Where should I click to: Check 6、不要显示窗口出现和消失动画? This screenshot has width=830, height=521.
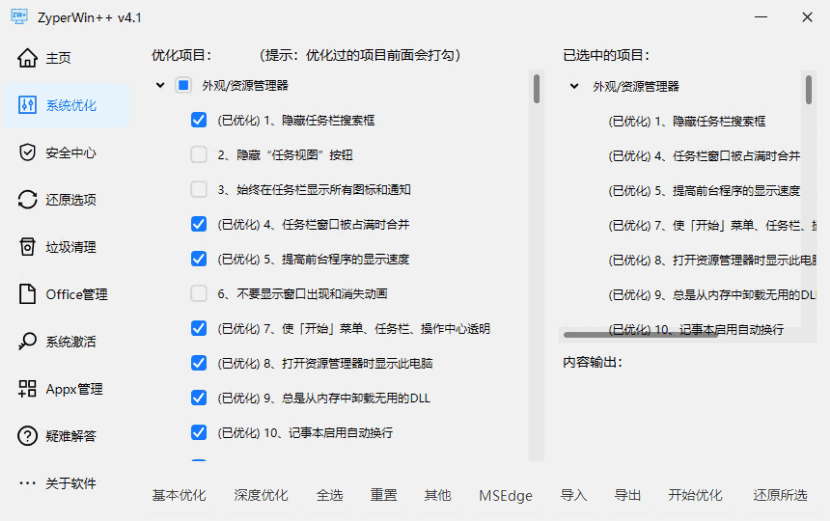pyautogui.click(x=199, y=293)
